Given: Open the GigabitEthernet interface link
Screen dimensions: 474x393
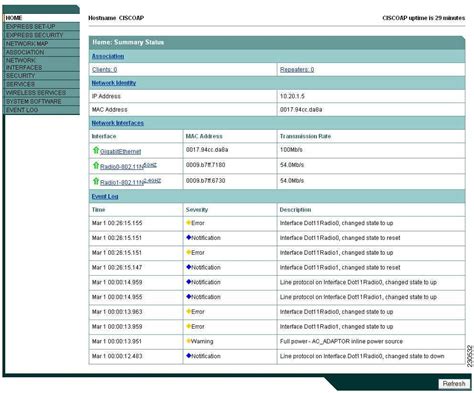Looking at the screenshot, I should (121, 152).
